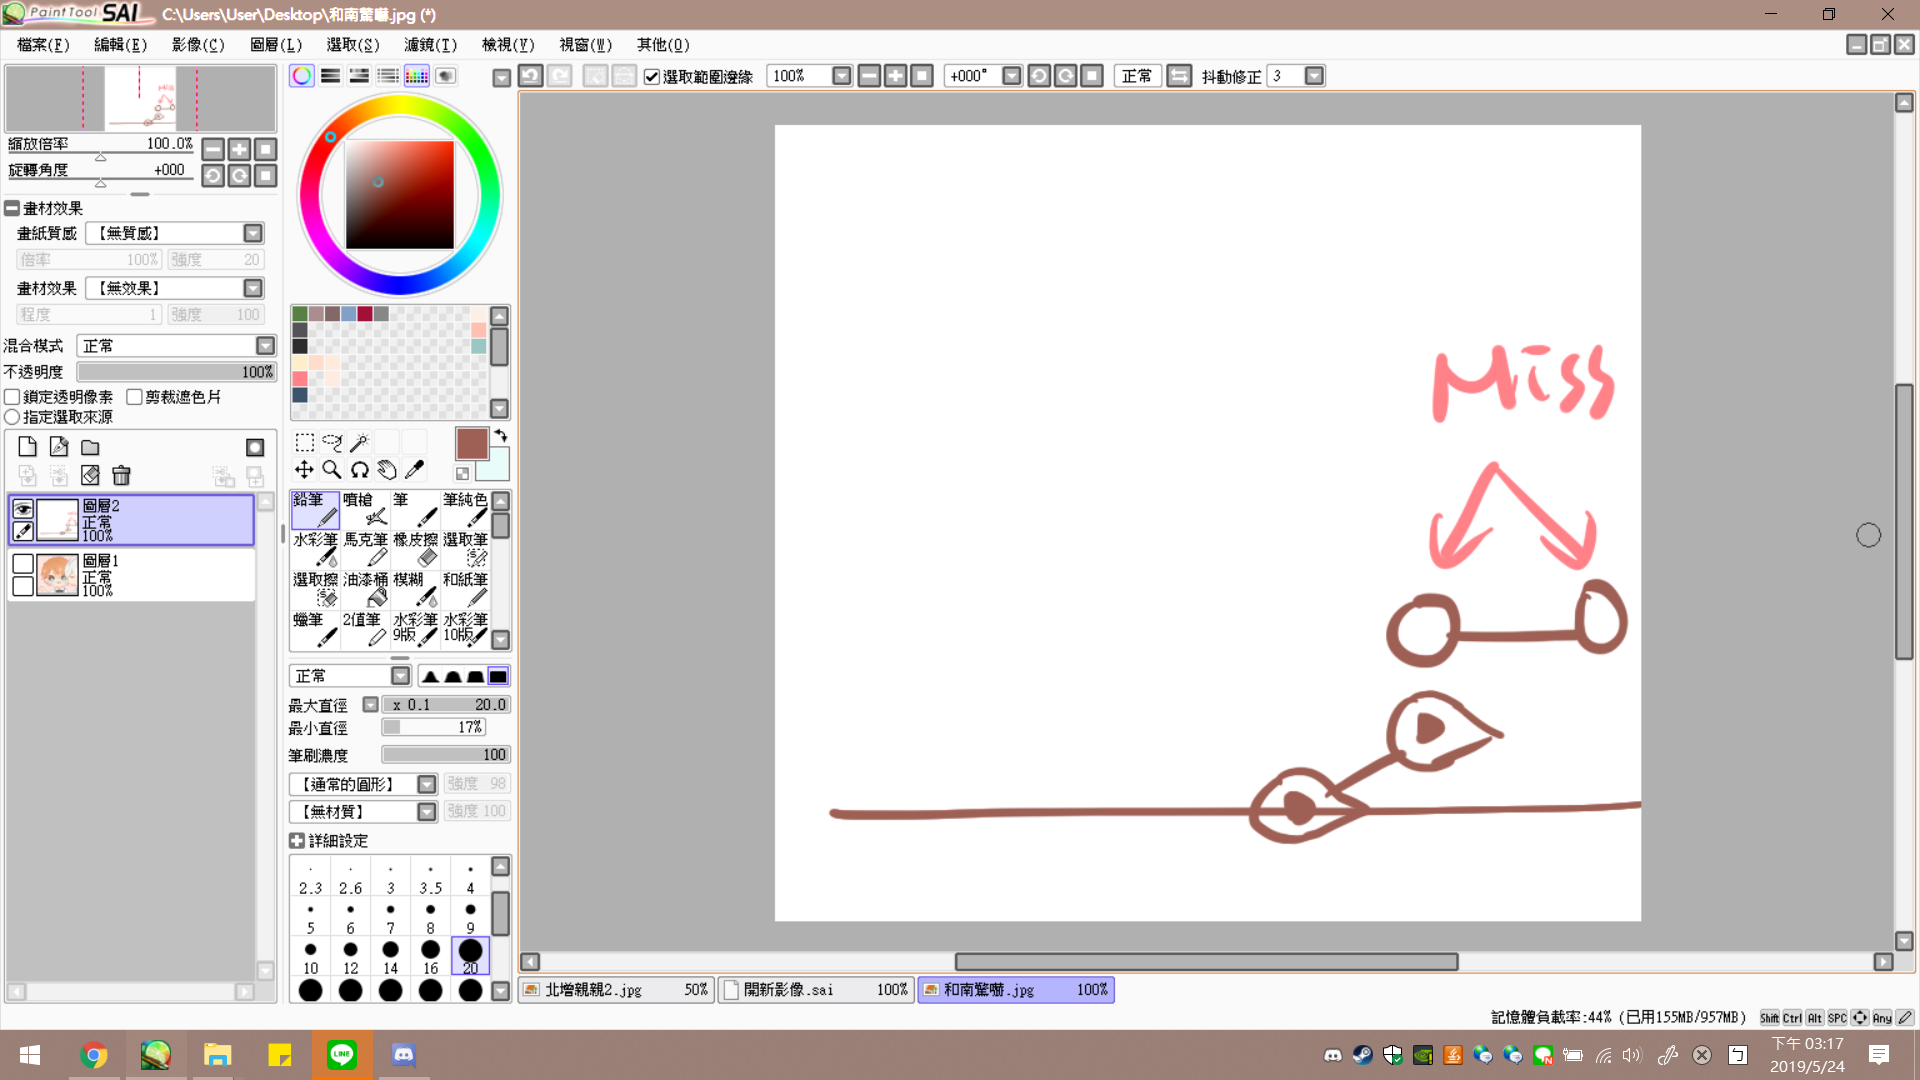Open the 畫紙質感 dropdown
This screenshot has height=1080, width=1920.
254,233
